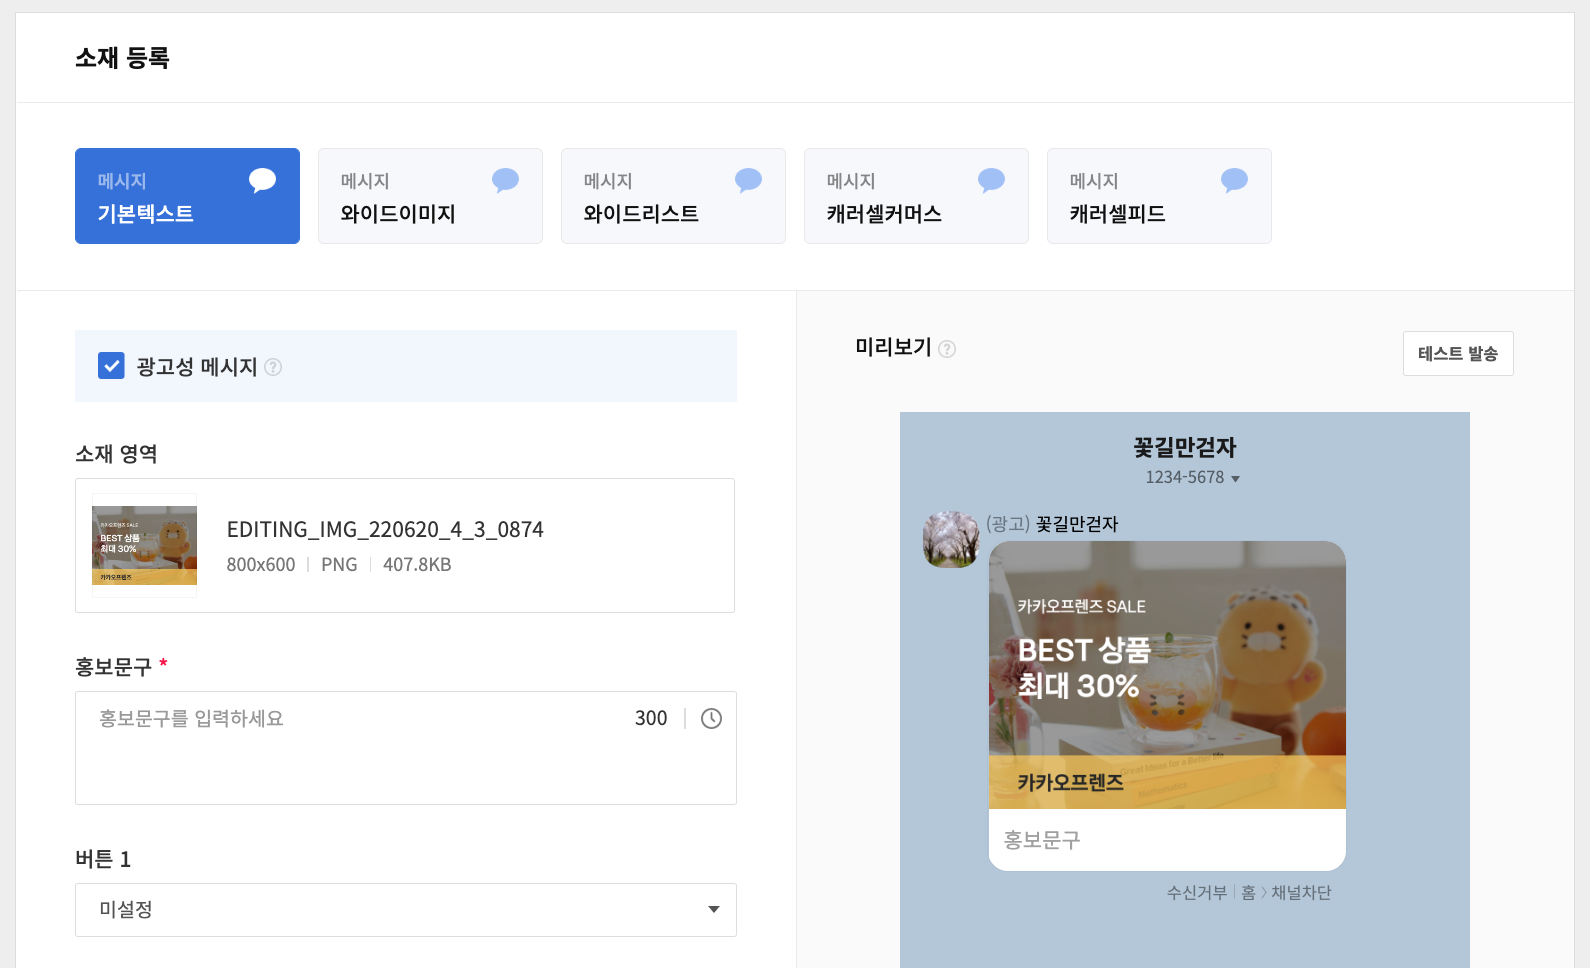Click the speech bubble icon on 와이드이미지 card
The width and height of the screenshot is (1590, 968).
click(505, 180)
